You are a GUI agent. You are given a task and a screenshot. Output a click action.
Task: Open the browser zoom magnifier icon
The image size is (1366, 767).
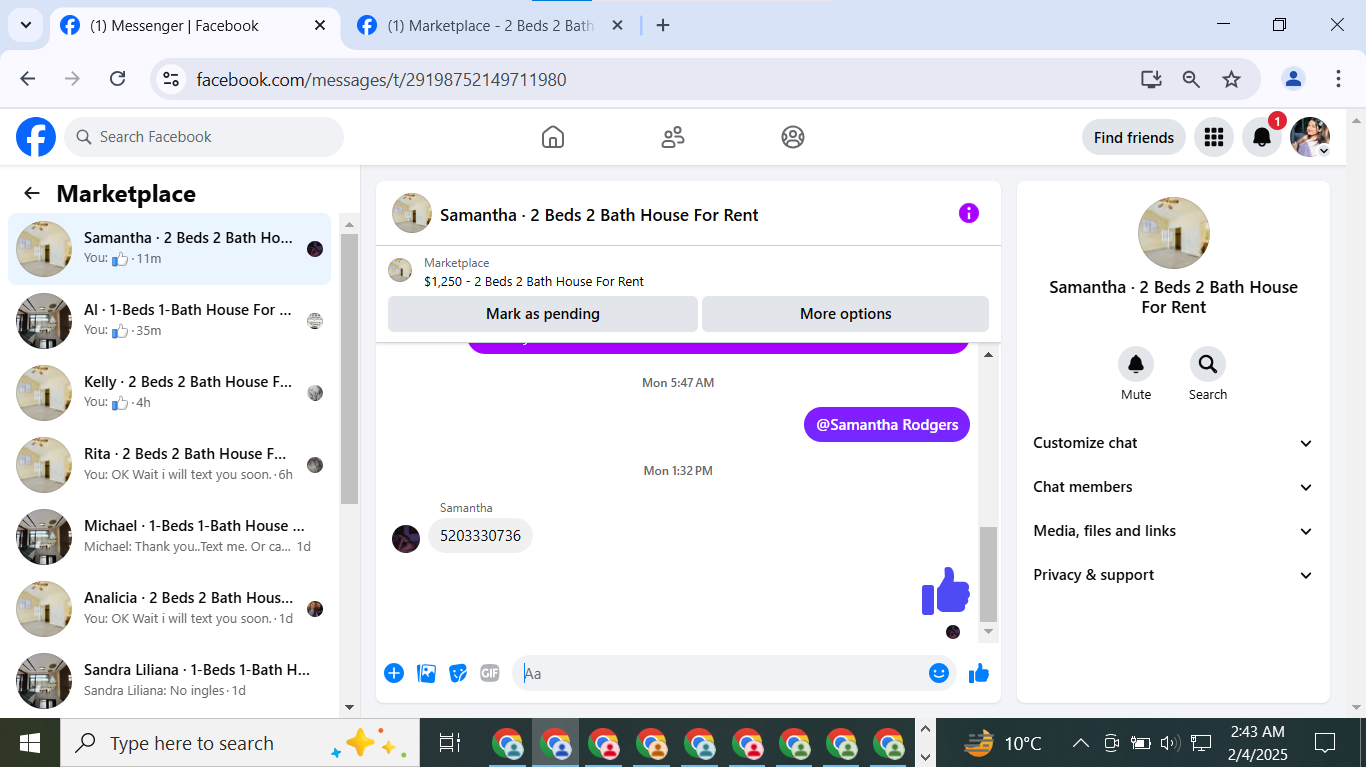(1191, 79)
